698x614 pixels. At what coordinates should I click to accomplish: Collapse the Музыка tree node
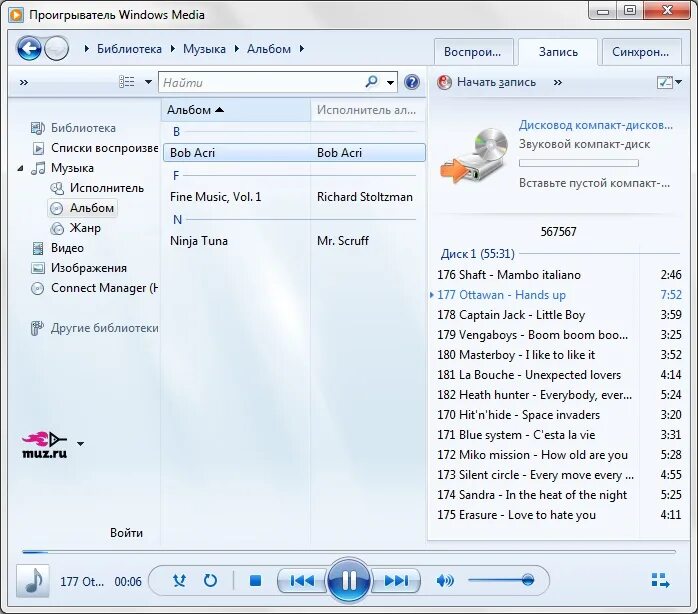[20, 168]
